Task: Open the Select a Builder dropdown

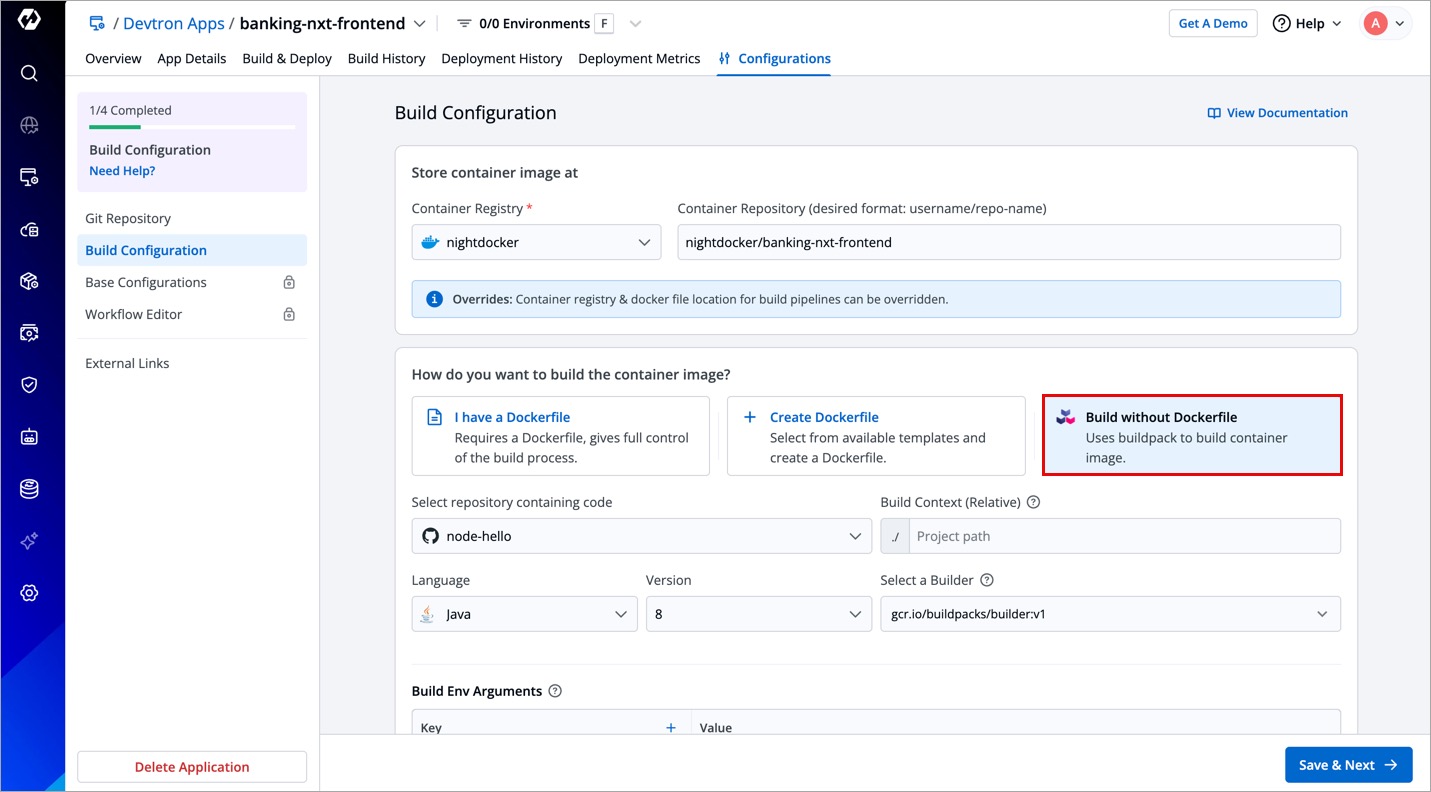Action: click(x=1110, y=614)
